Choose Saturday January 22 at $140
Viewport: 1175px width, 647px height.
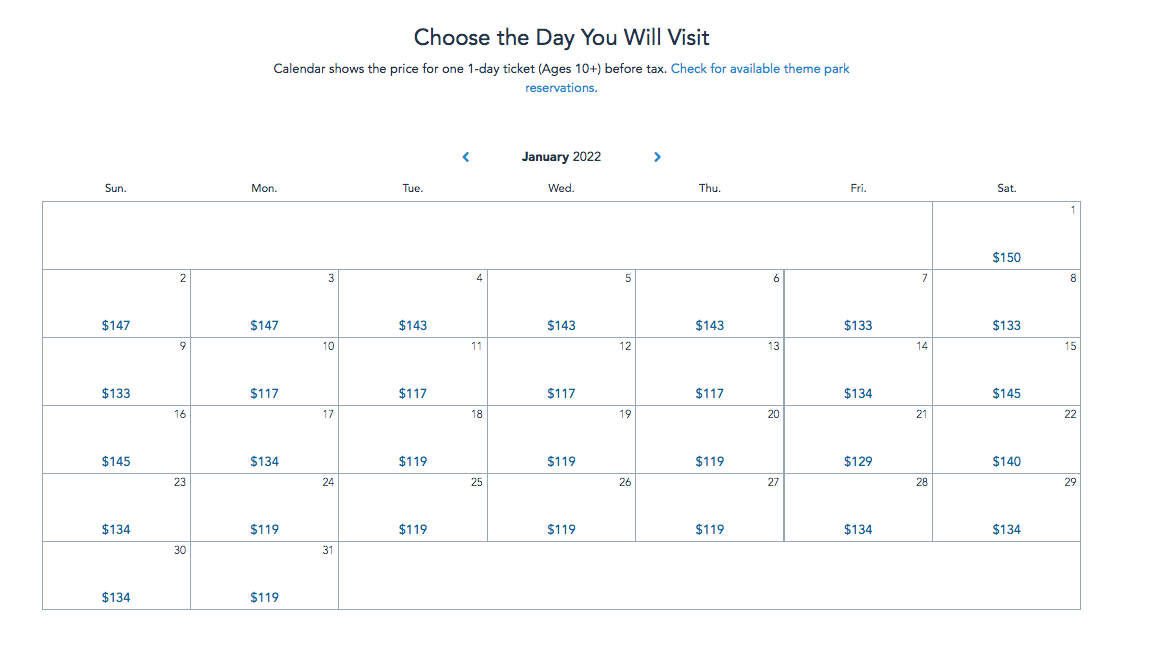(x=1006, y=440)
